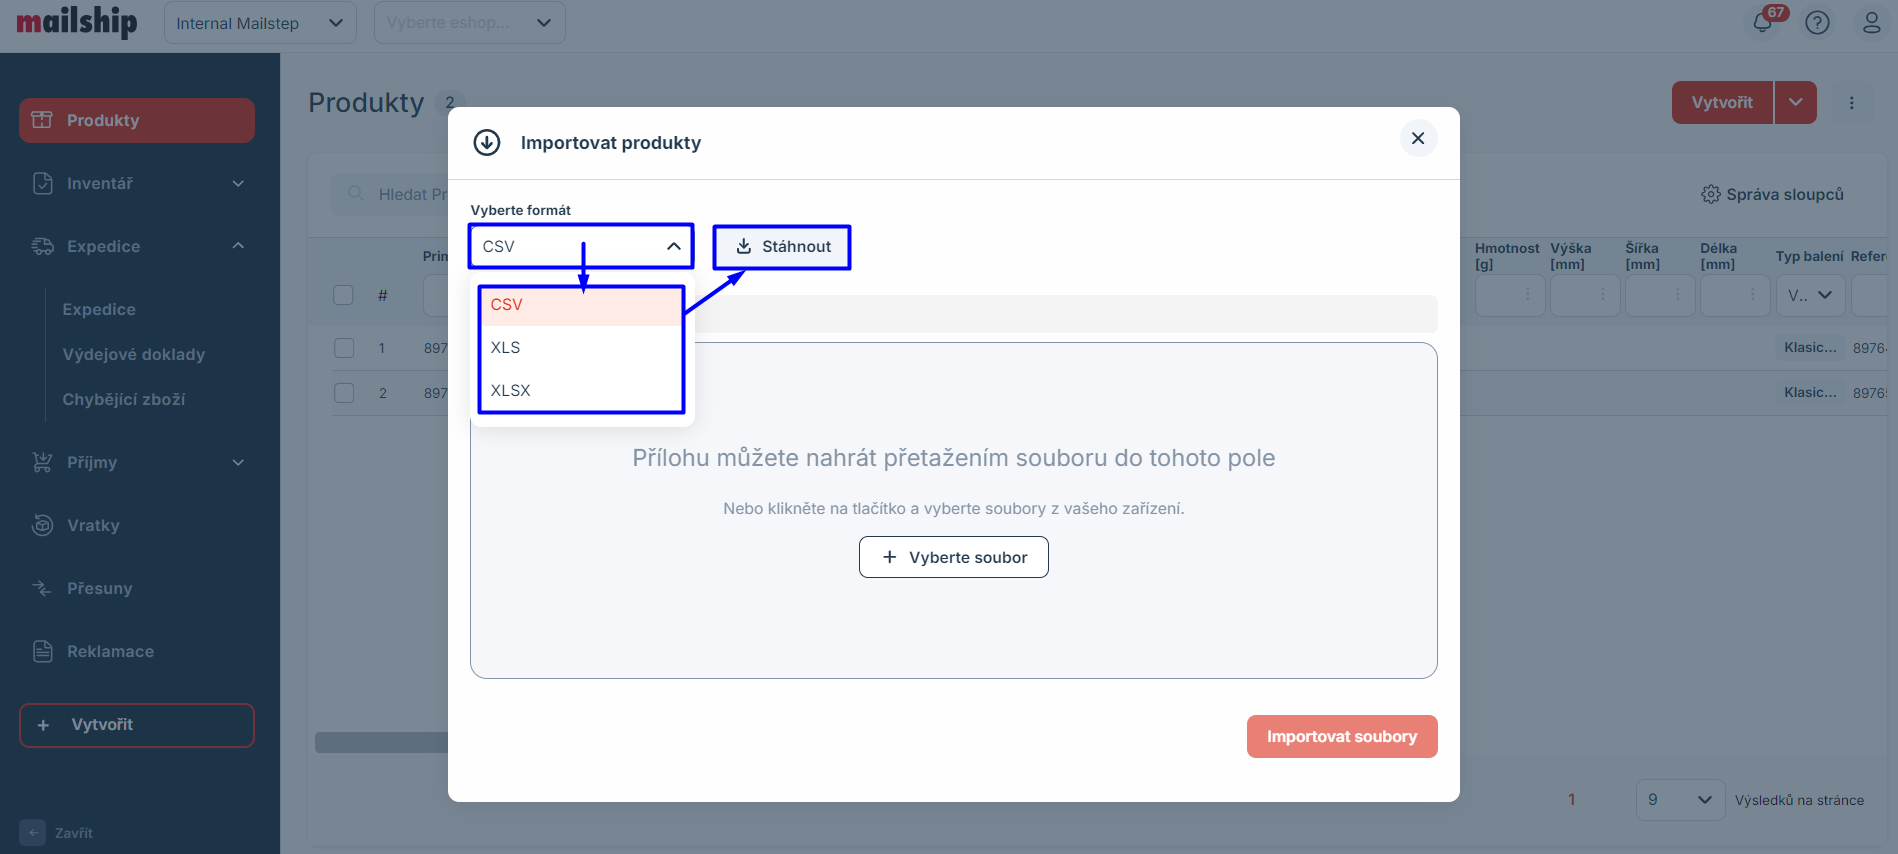Viewport: 1898px width, 854px height.
Task: Expand the Vytvořit split-button arrow
Action: [x=1795, y=103]
